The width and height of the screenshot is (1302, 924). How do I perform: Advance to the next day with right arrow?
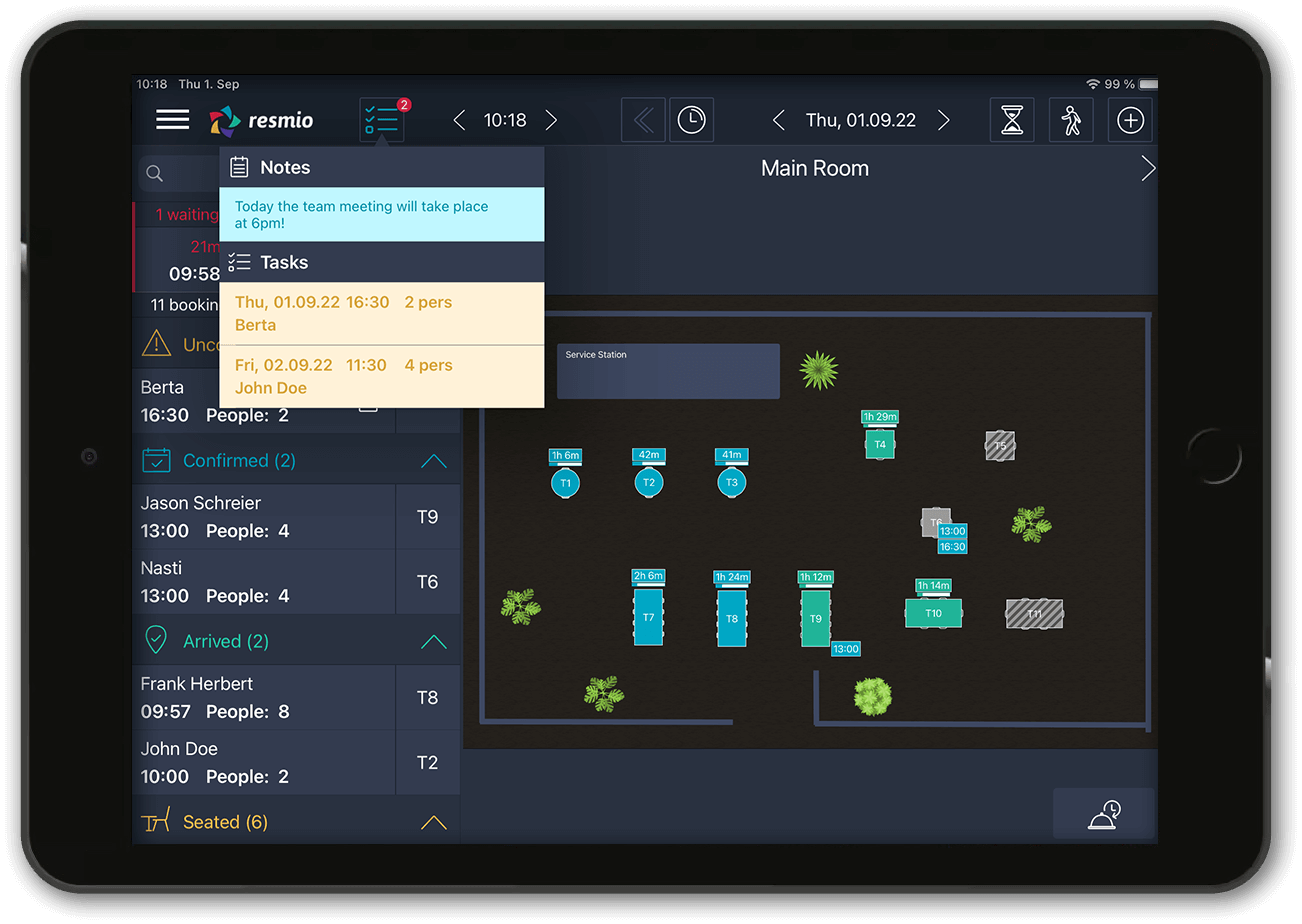[x=944, y=119]
